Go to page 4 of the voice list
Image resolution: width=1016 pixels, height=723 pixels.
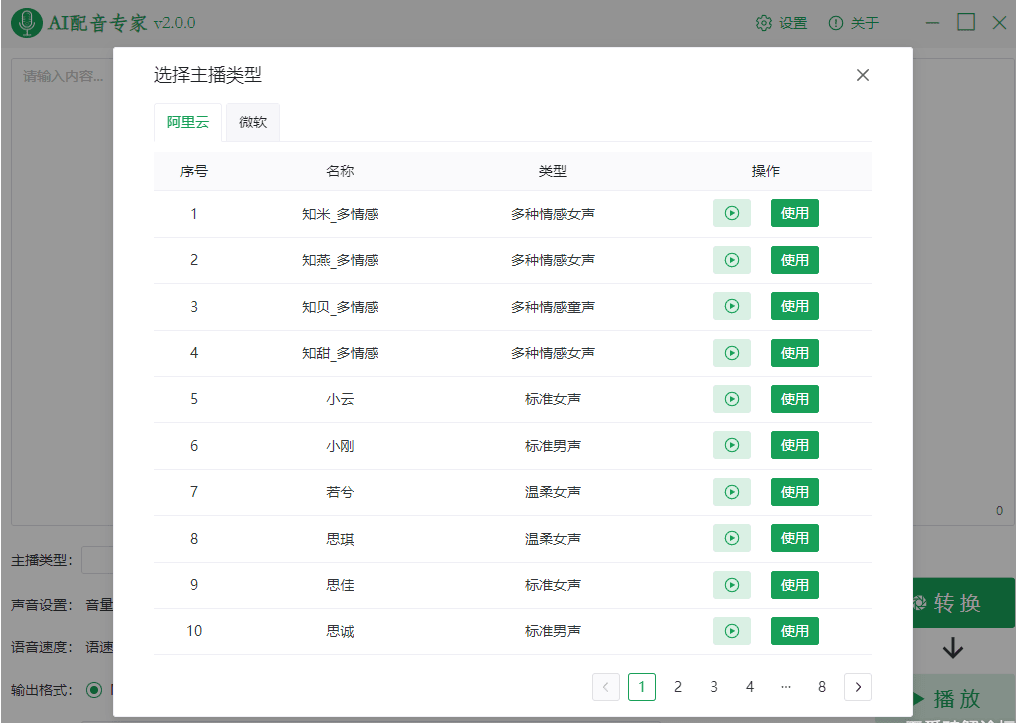click(x=750, y=687)
